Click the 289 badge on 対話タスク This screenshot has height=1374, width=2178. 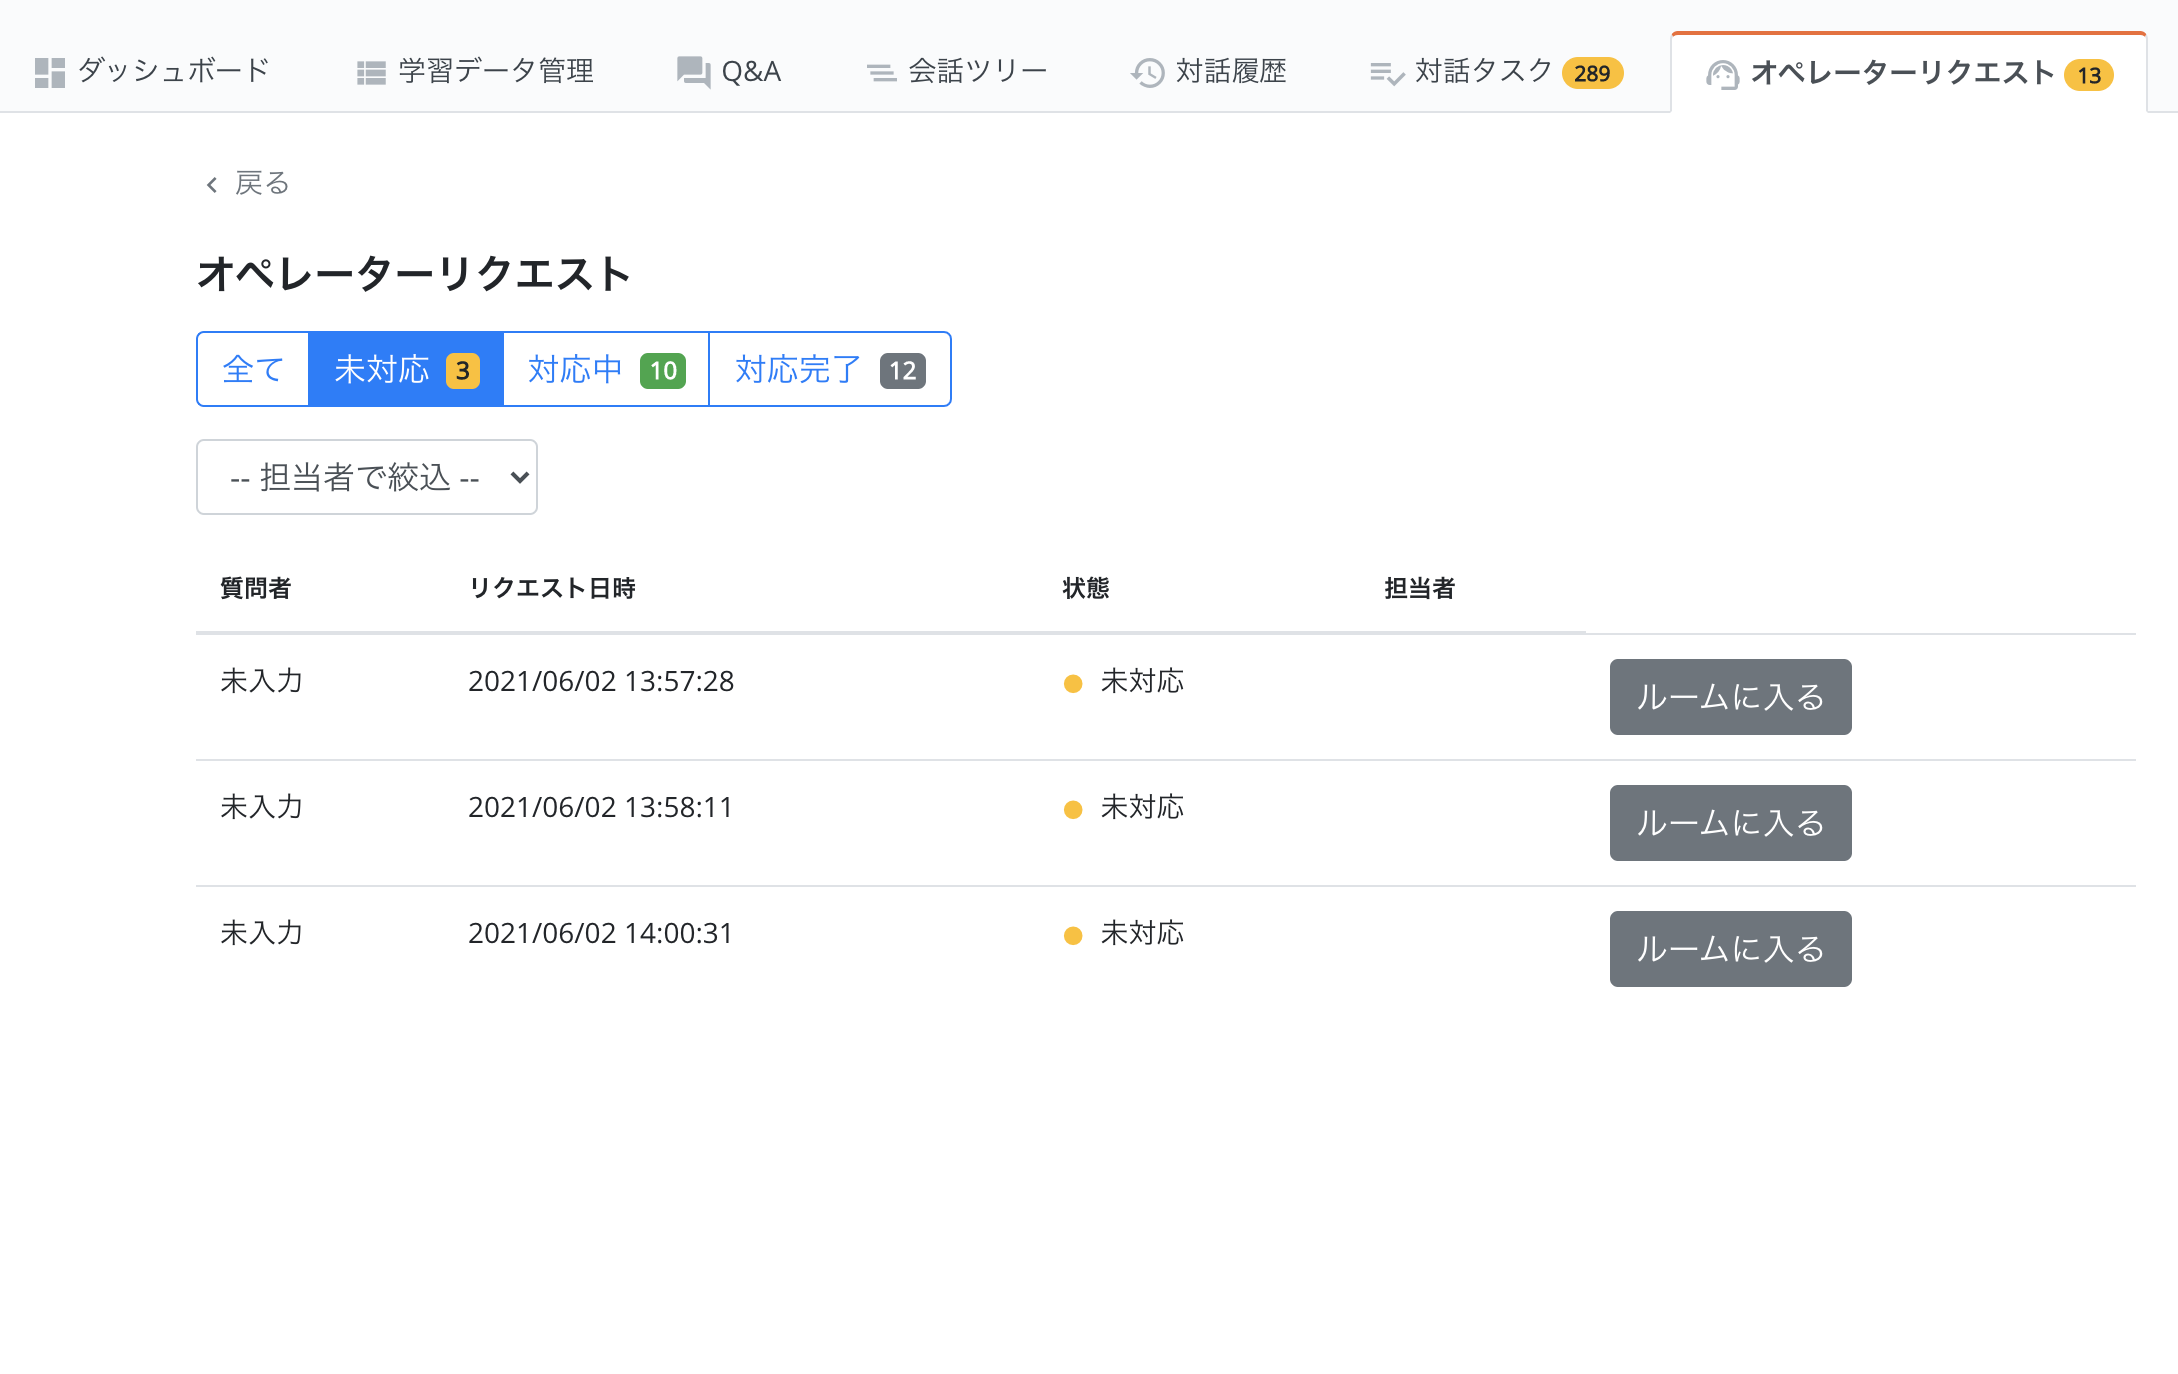pos(1592,73)
